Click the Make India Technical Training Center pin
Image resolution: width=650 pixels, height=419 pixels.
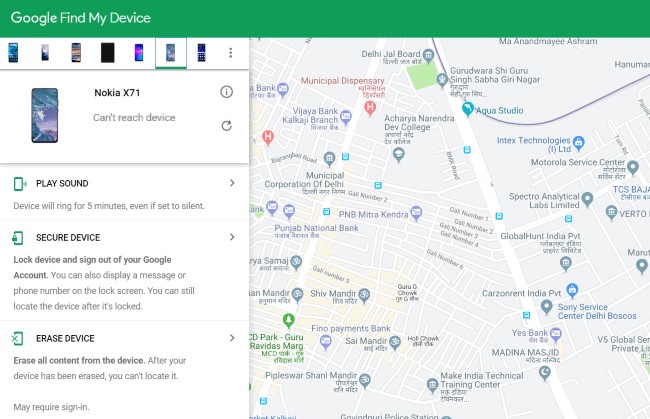tap(432, 385)
